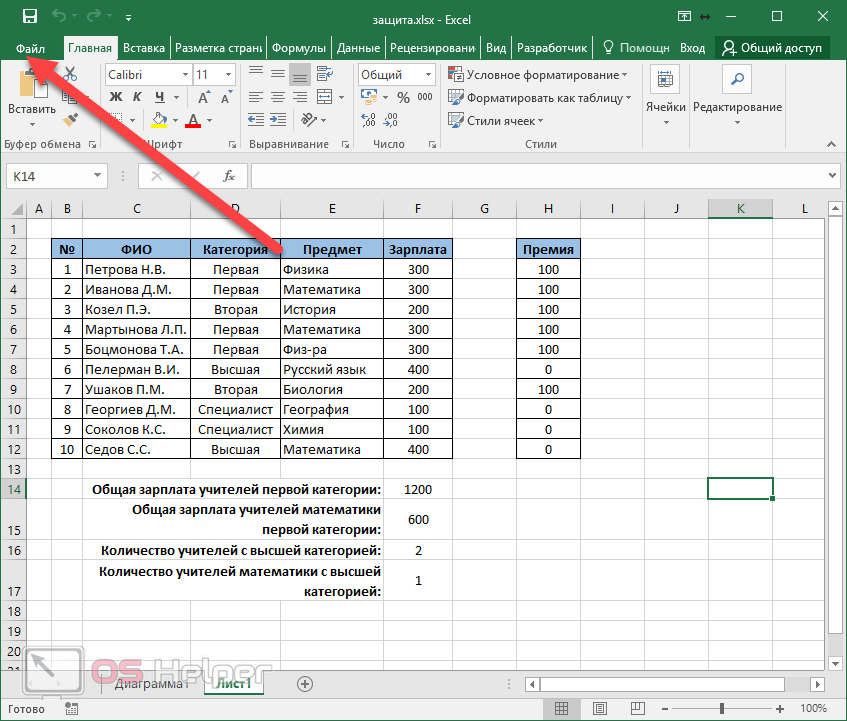Toggle bold Ж formatting
This screenshot has width=847, height=721.
(x=116, y=97)
